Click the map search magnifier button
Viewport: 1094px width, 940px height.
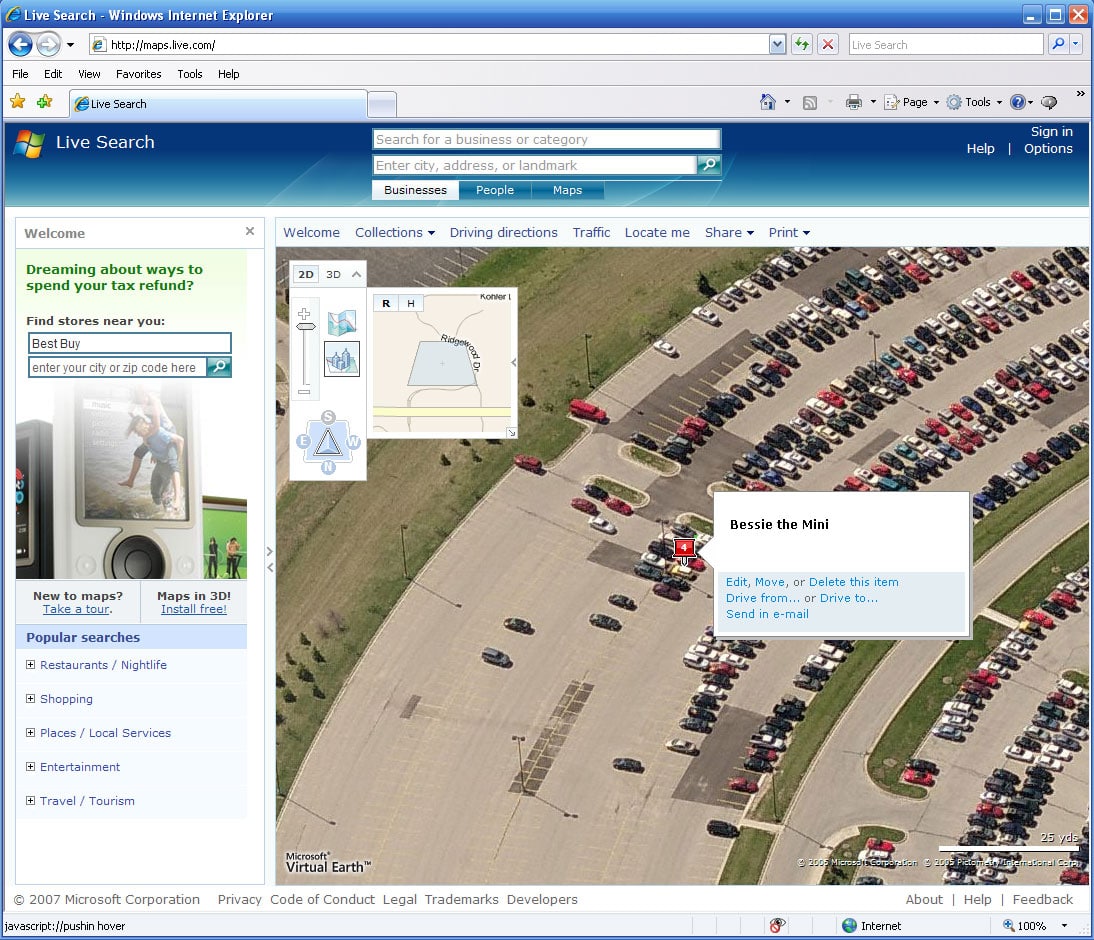click(x=708, y=165)
